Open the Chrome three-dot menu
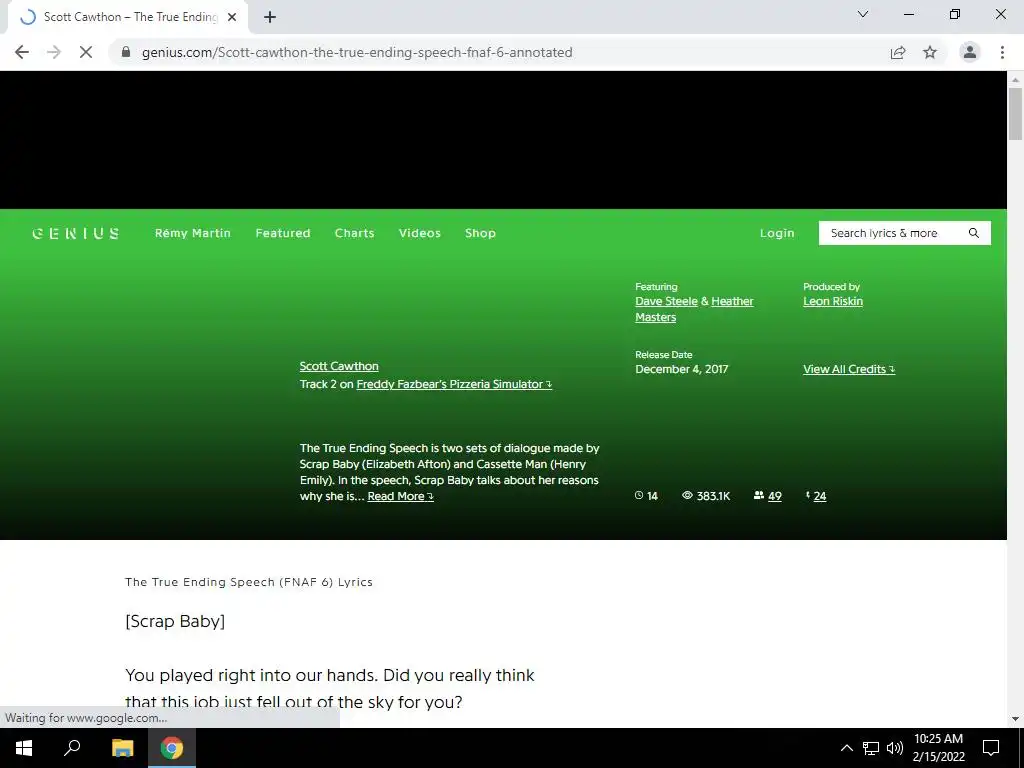 click(x=1002, y=52)
